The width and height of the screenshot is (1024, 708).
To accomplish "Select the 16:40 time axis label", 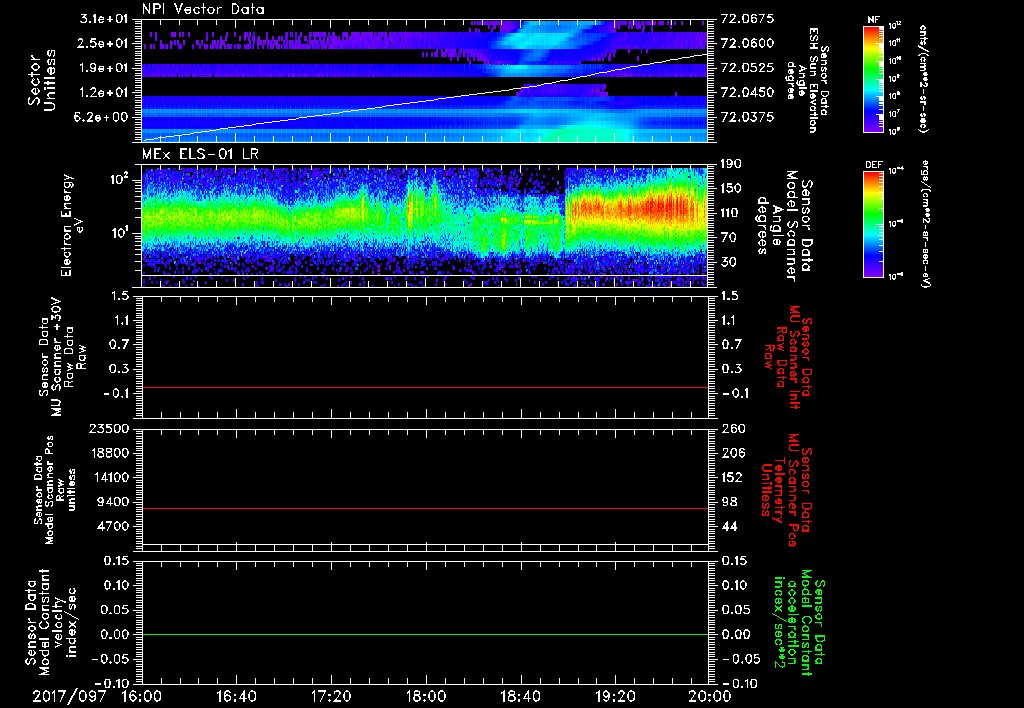I will pyautogui.click(x=236, y=694).
